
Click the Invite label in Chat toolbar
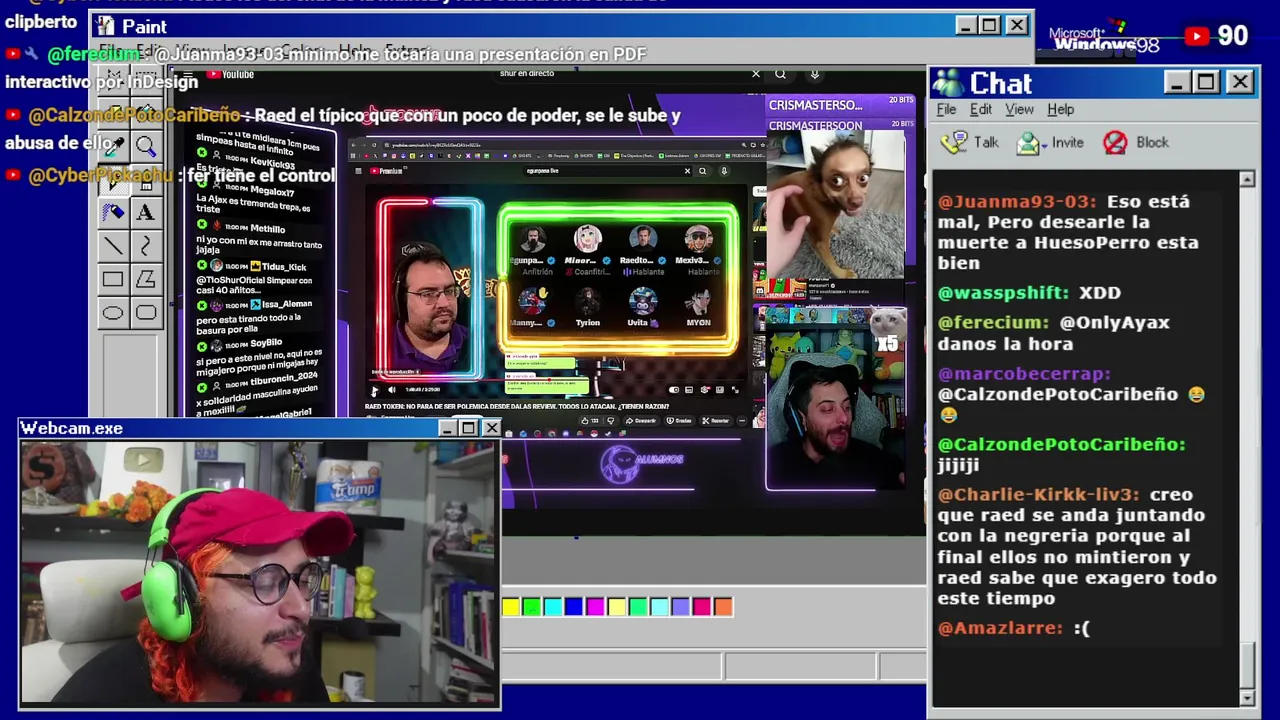coord(1067,143)
